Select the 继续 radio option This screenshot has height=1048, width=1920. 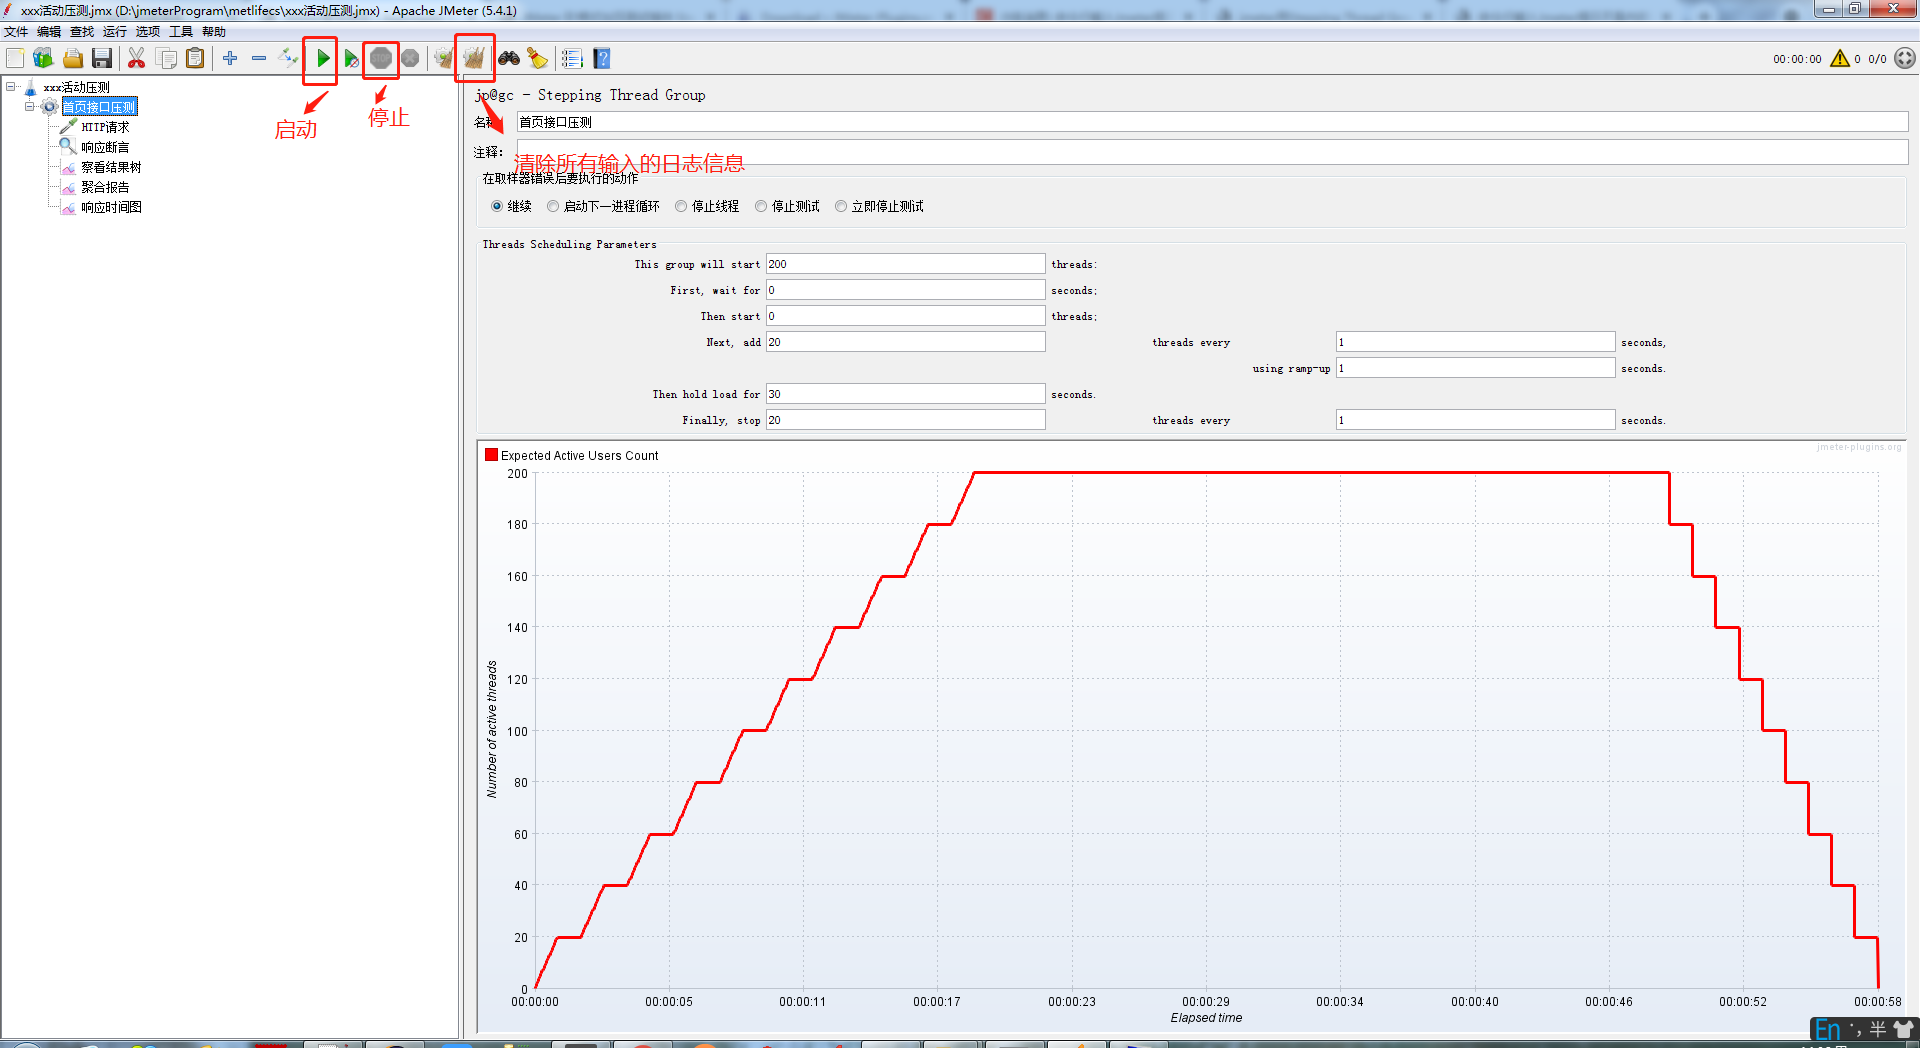coord(497,206)
